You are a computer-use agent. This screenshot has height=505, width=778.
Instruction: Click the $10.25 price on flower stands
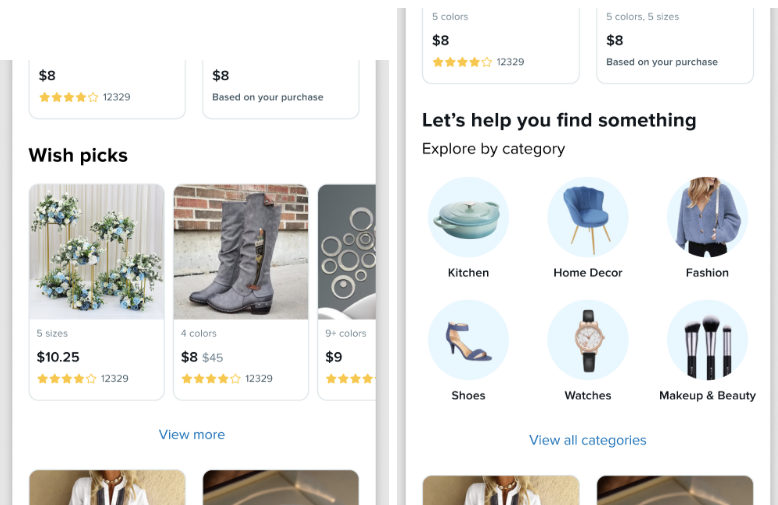[58, 357]
